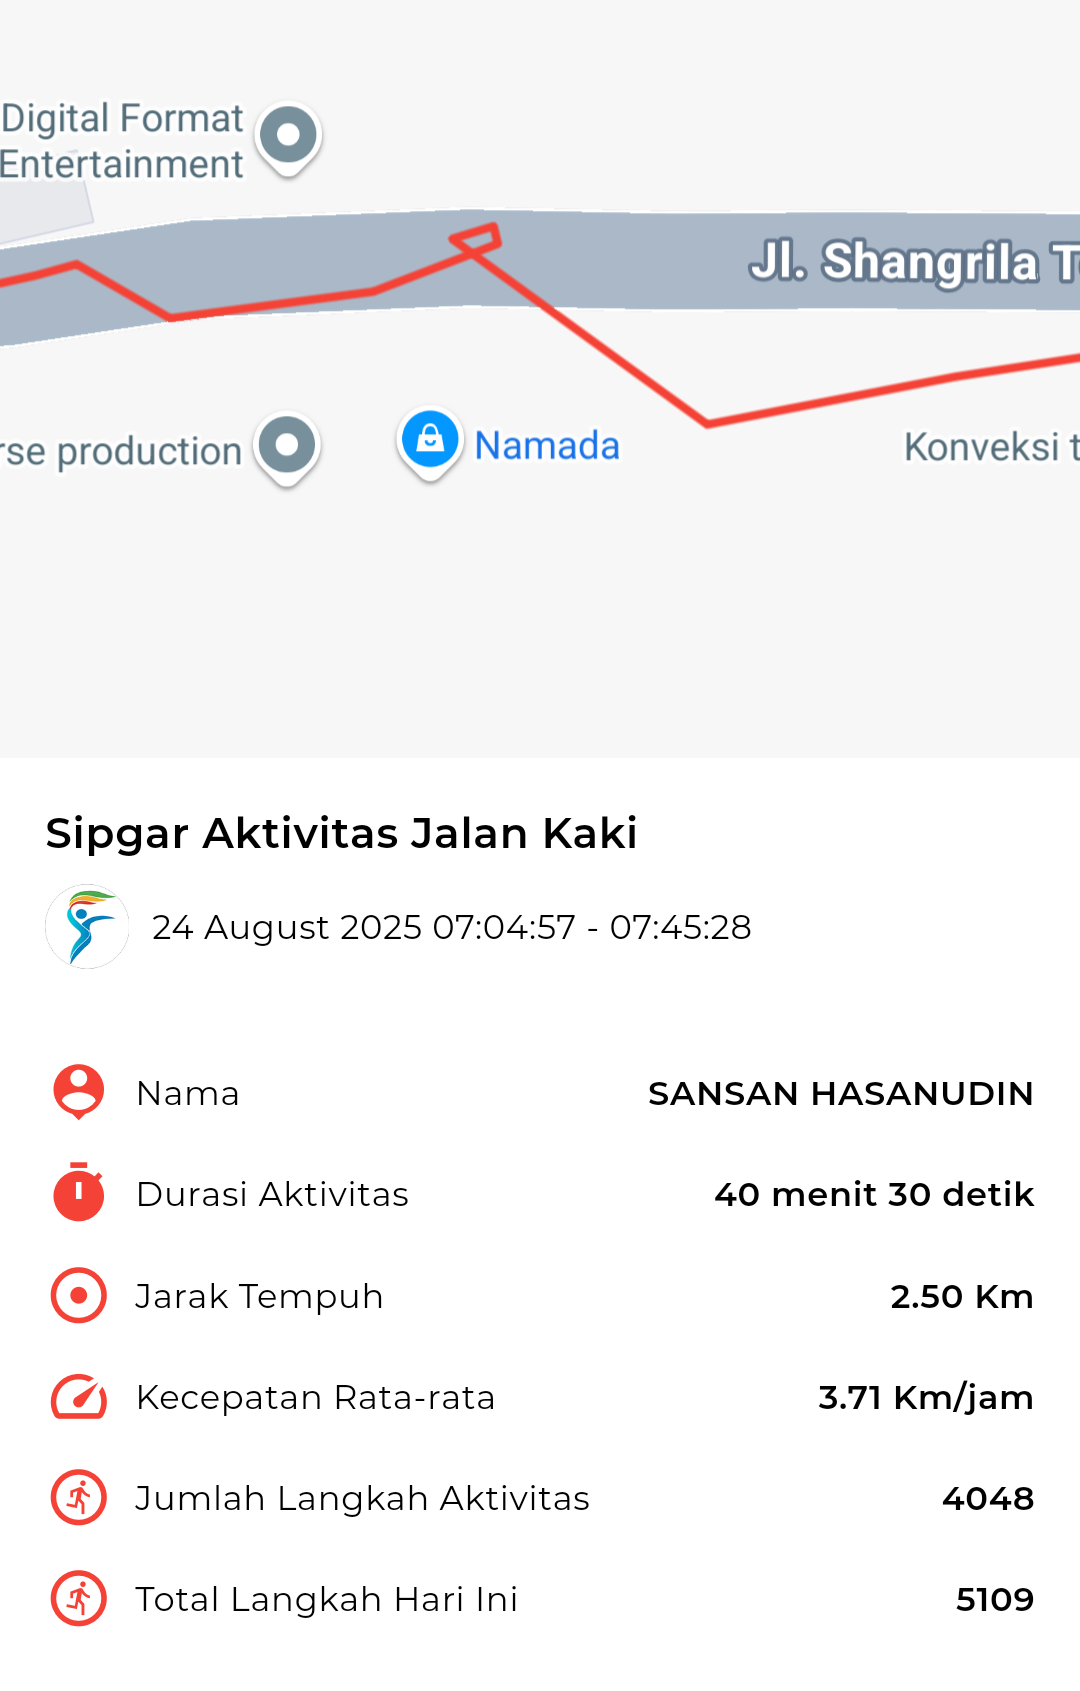This screenshot has height=1691, width=1080.
Task: Tap the 40 menit 30 detik duration value
Action: (874, 1194)
